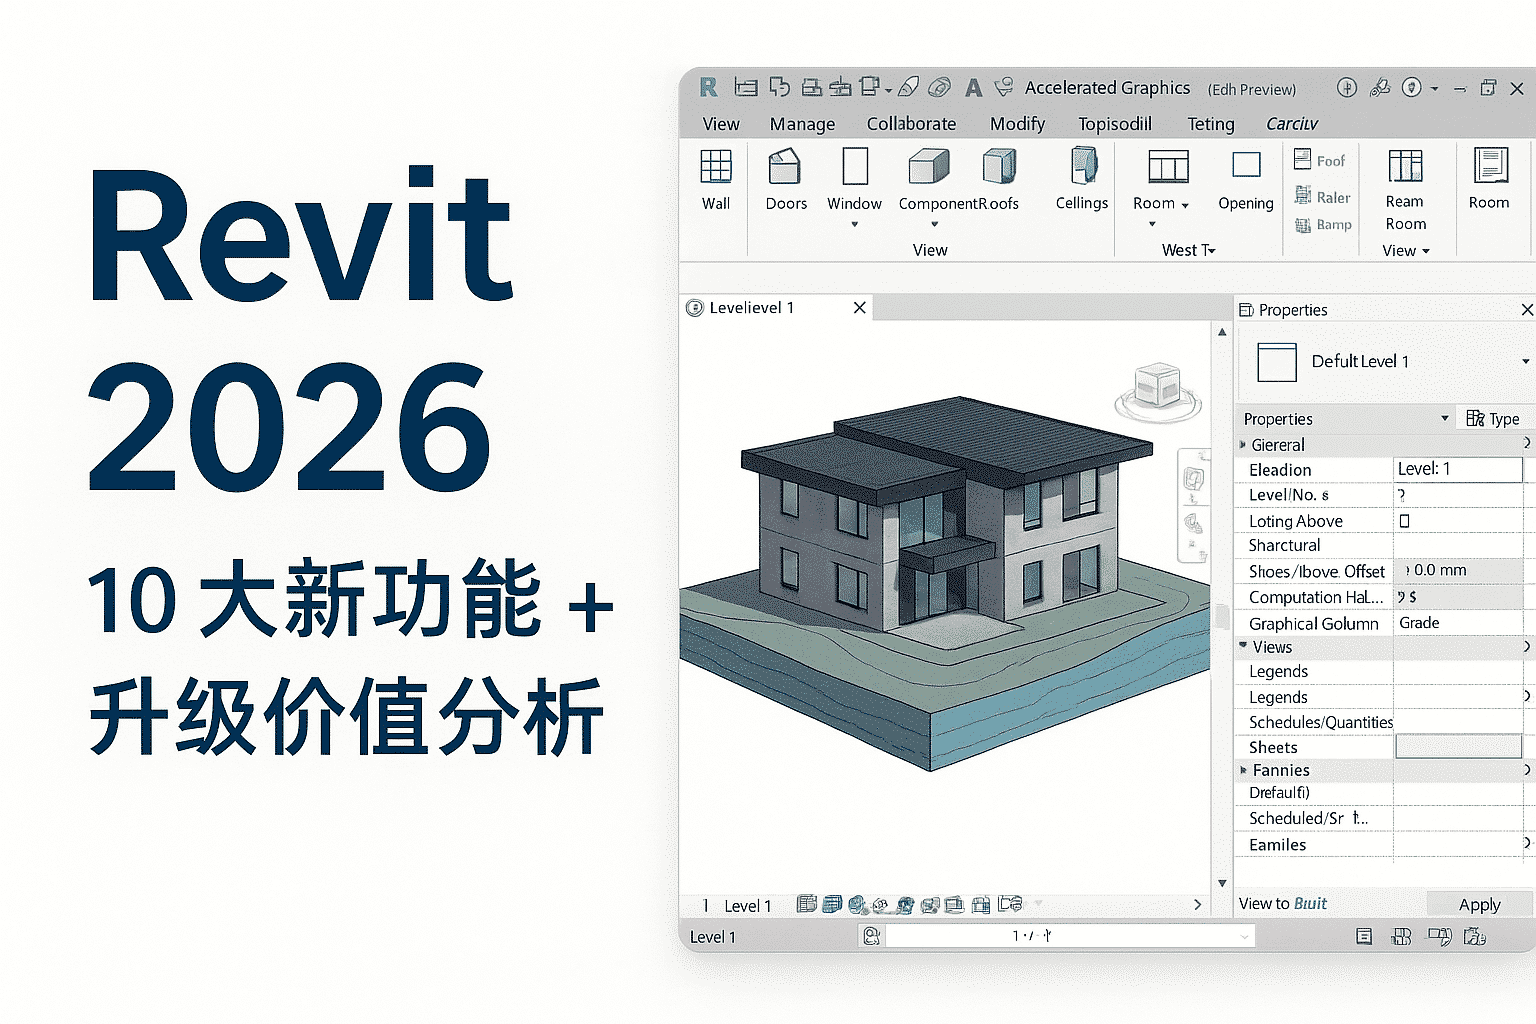The width and height of the screenshot is (1536, 1024).
Task: Switch to the Collaborate tab
Action: (x=911, y=124)
